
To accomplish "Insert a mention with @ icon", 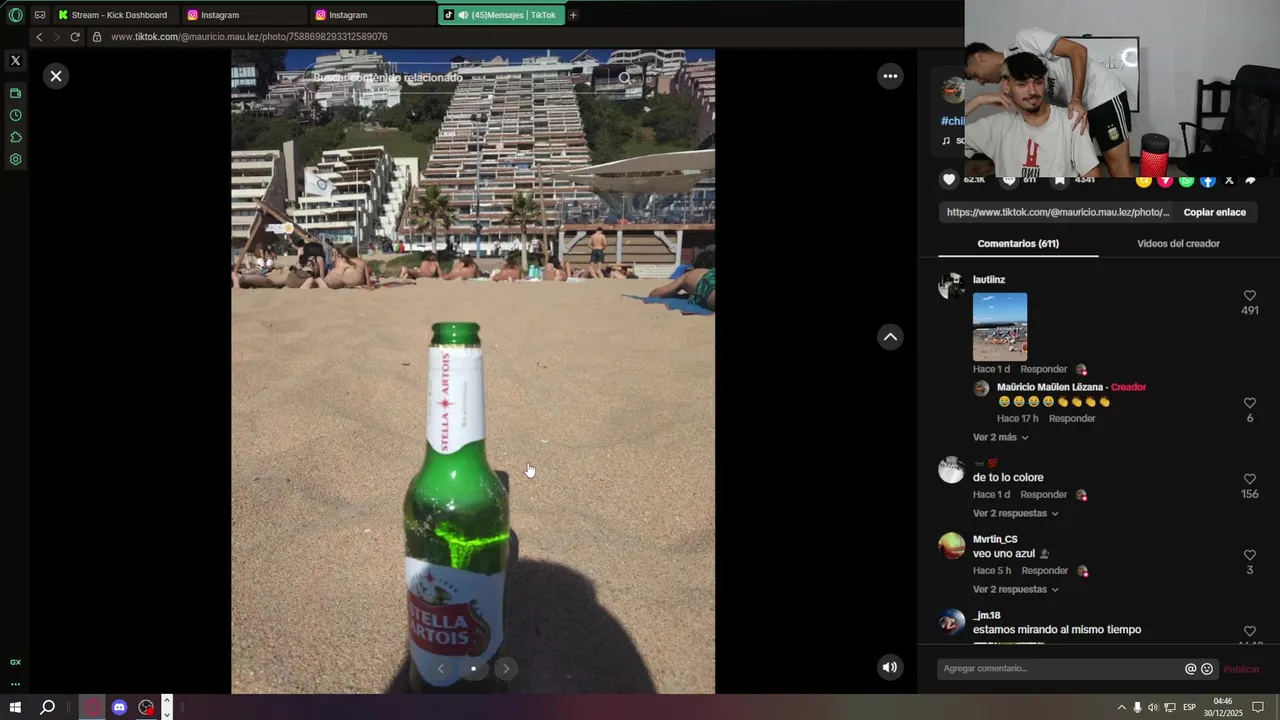I will click(1190, 669).
